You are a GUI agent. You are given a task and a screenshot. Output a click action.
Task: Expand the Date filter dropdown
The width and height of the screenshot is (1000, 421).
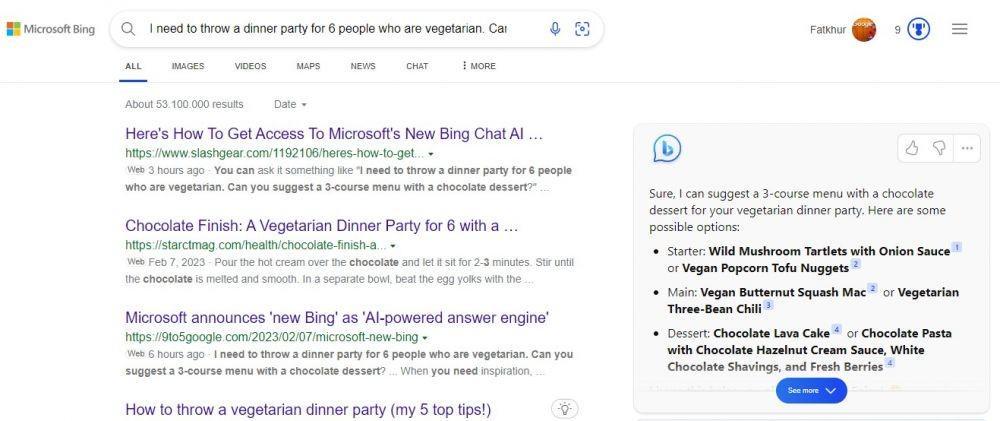pyautogui.click(x=290, y=104)
